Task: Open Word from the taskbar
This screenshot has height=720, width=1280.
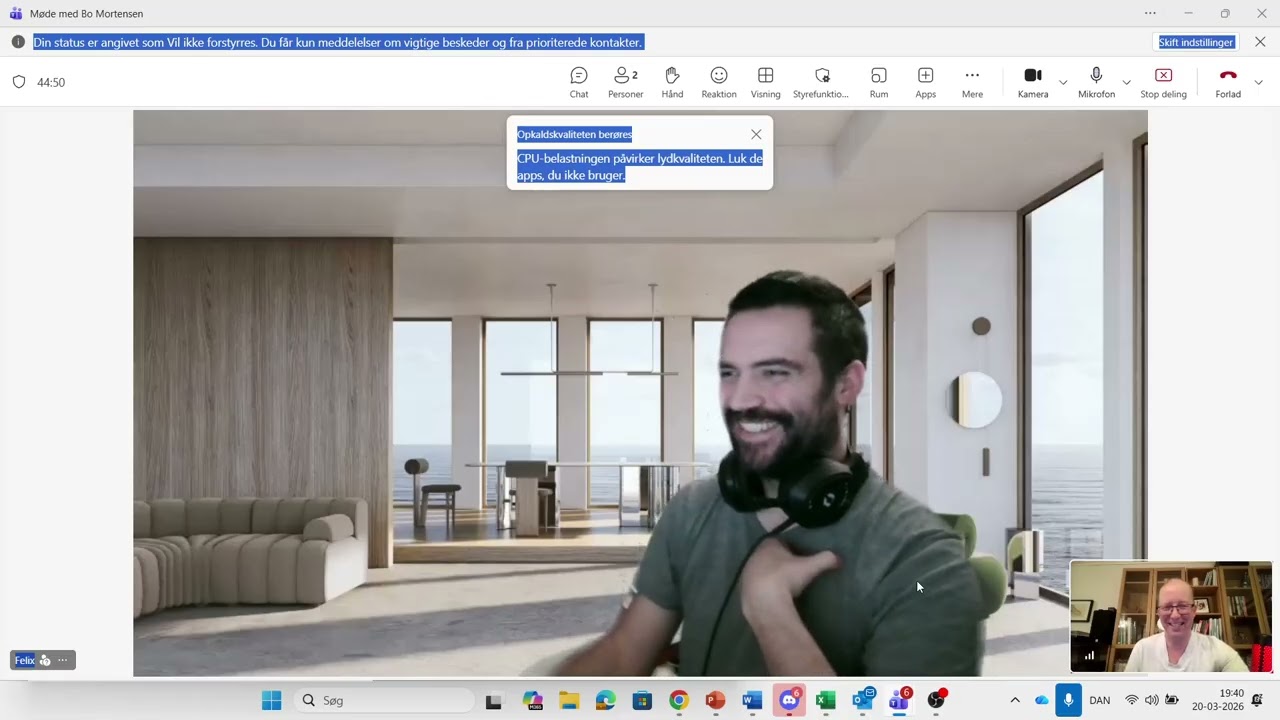Action: coord(752,700)
